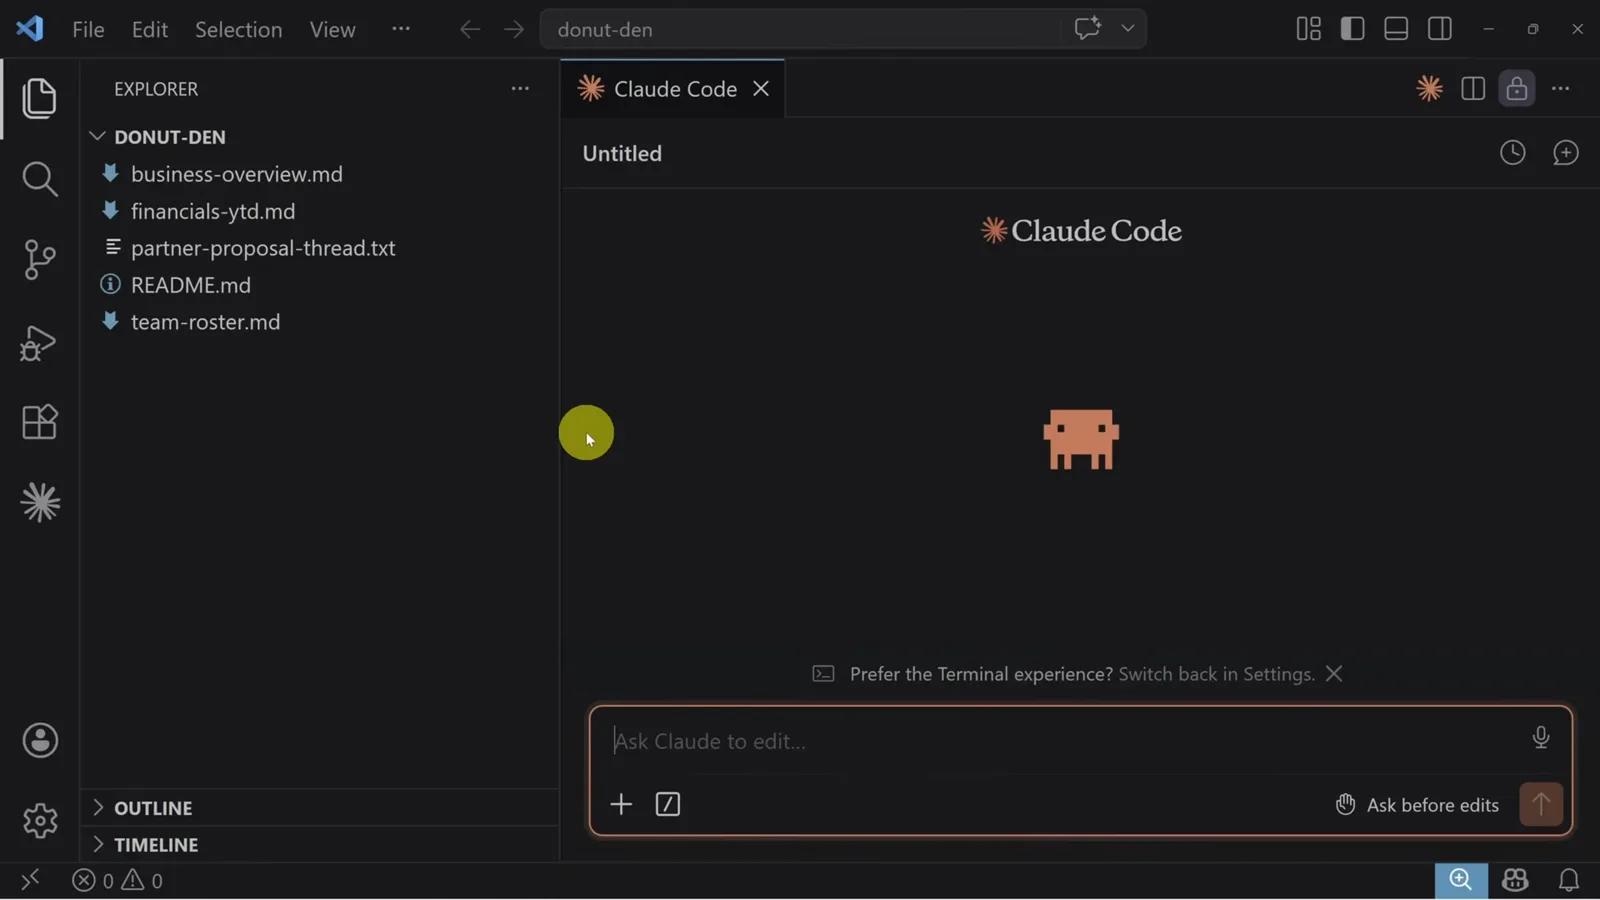Toggle the Primary Side Bar visibility

[1353, 29]
